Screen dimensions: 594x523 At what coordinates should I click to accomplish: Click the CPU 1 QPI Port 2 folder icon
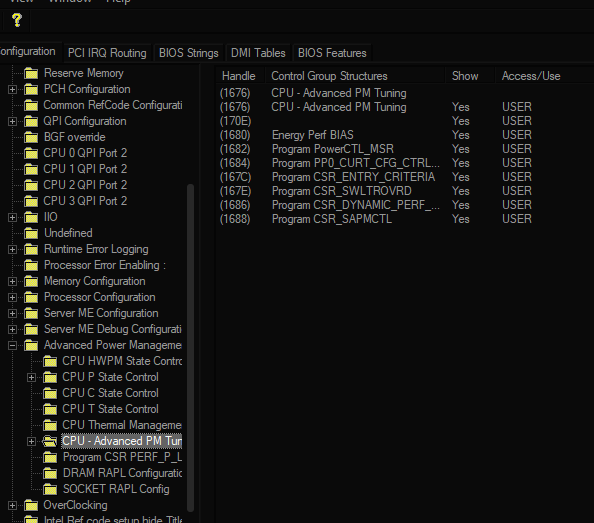(x=31, y=169)
